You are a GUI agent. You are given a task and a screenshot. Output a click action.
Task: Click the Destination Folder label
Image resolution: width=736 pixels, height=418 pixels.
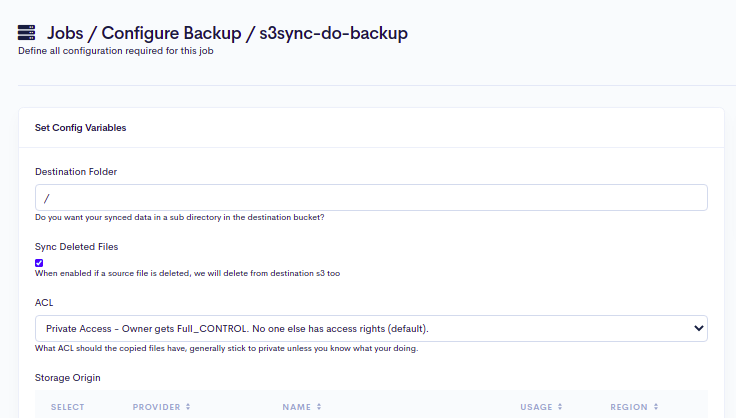[76, 172]
